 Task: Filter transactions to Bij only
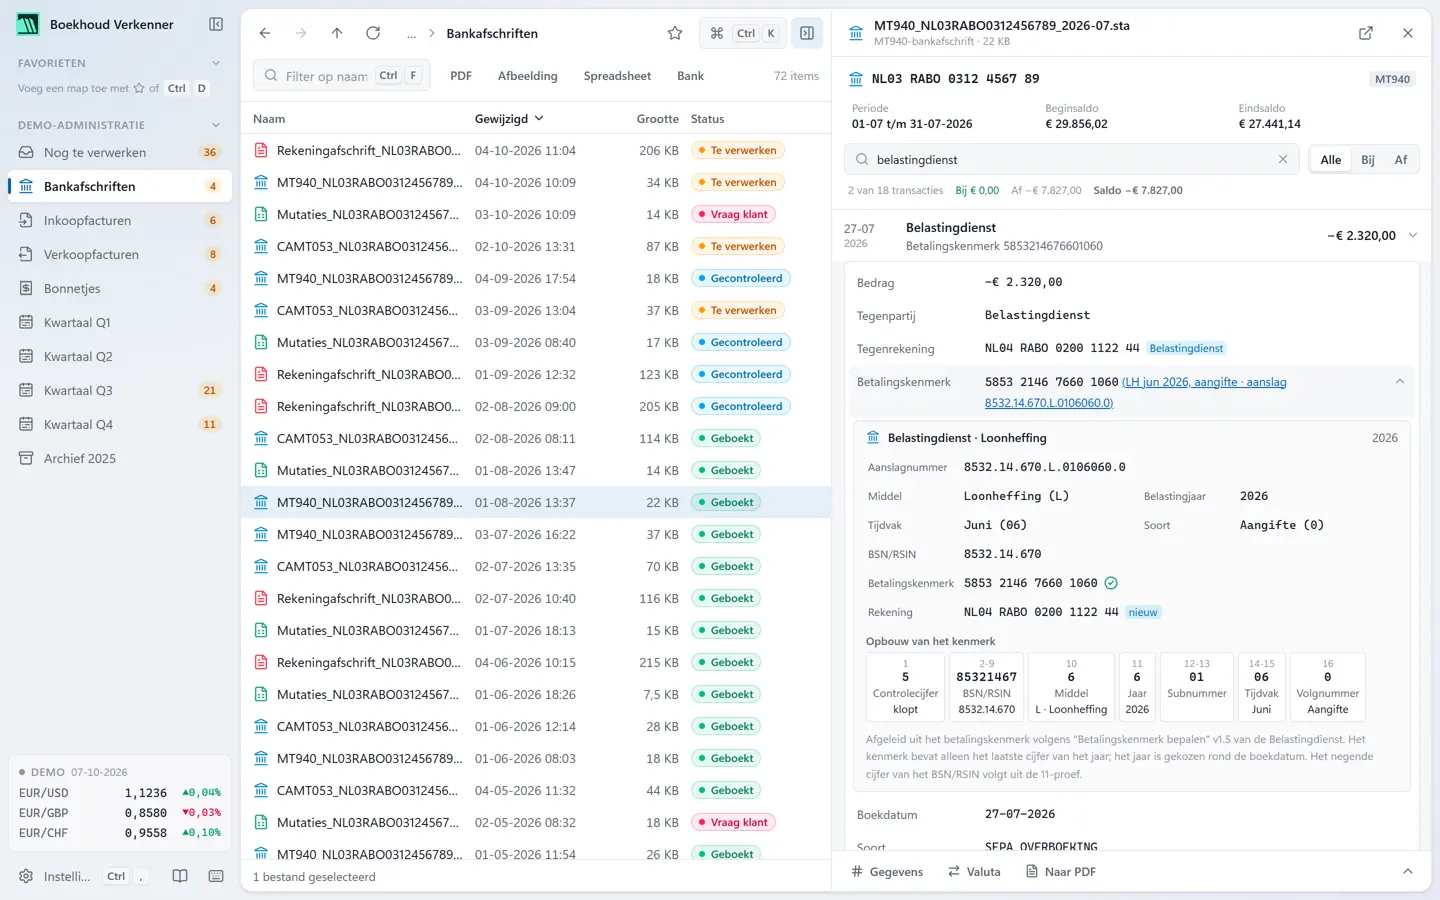click(x=1368, y=159)
